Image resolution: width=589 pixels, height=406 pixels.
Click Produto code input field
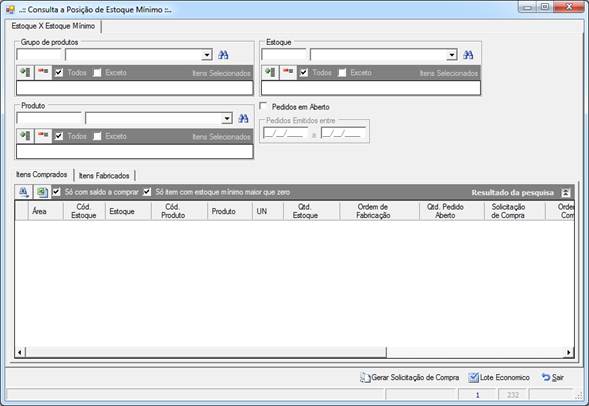point(50,119)
